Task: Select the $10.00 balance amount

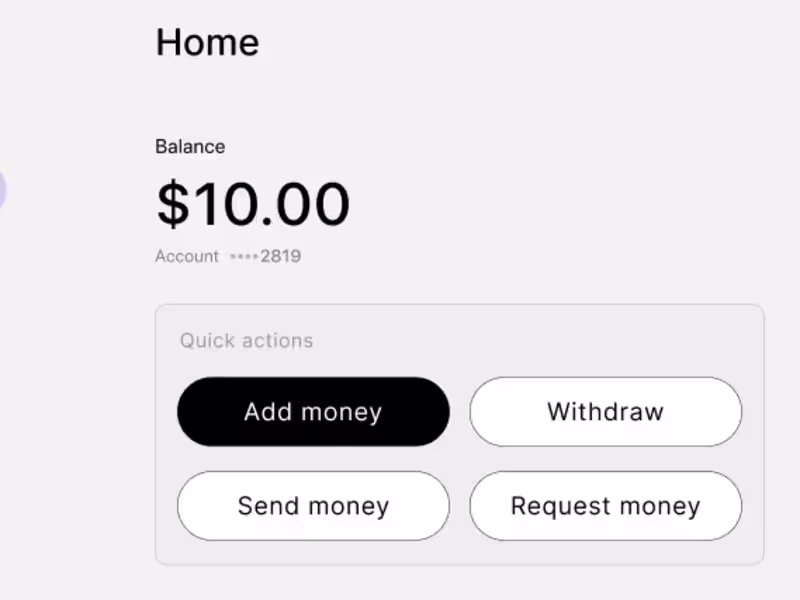Action: [253, 203]
